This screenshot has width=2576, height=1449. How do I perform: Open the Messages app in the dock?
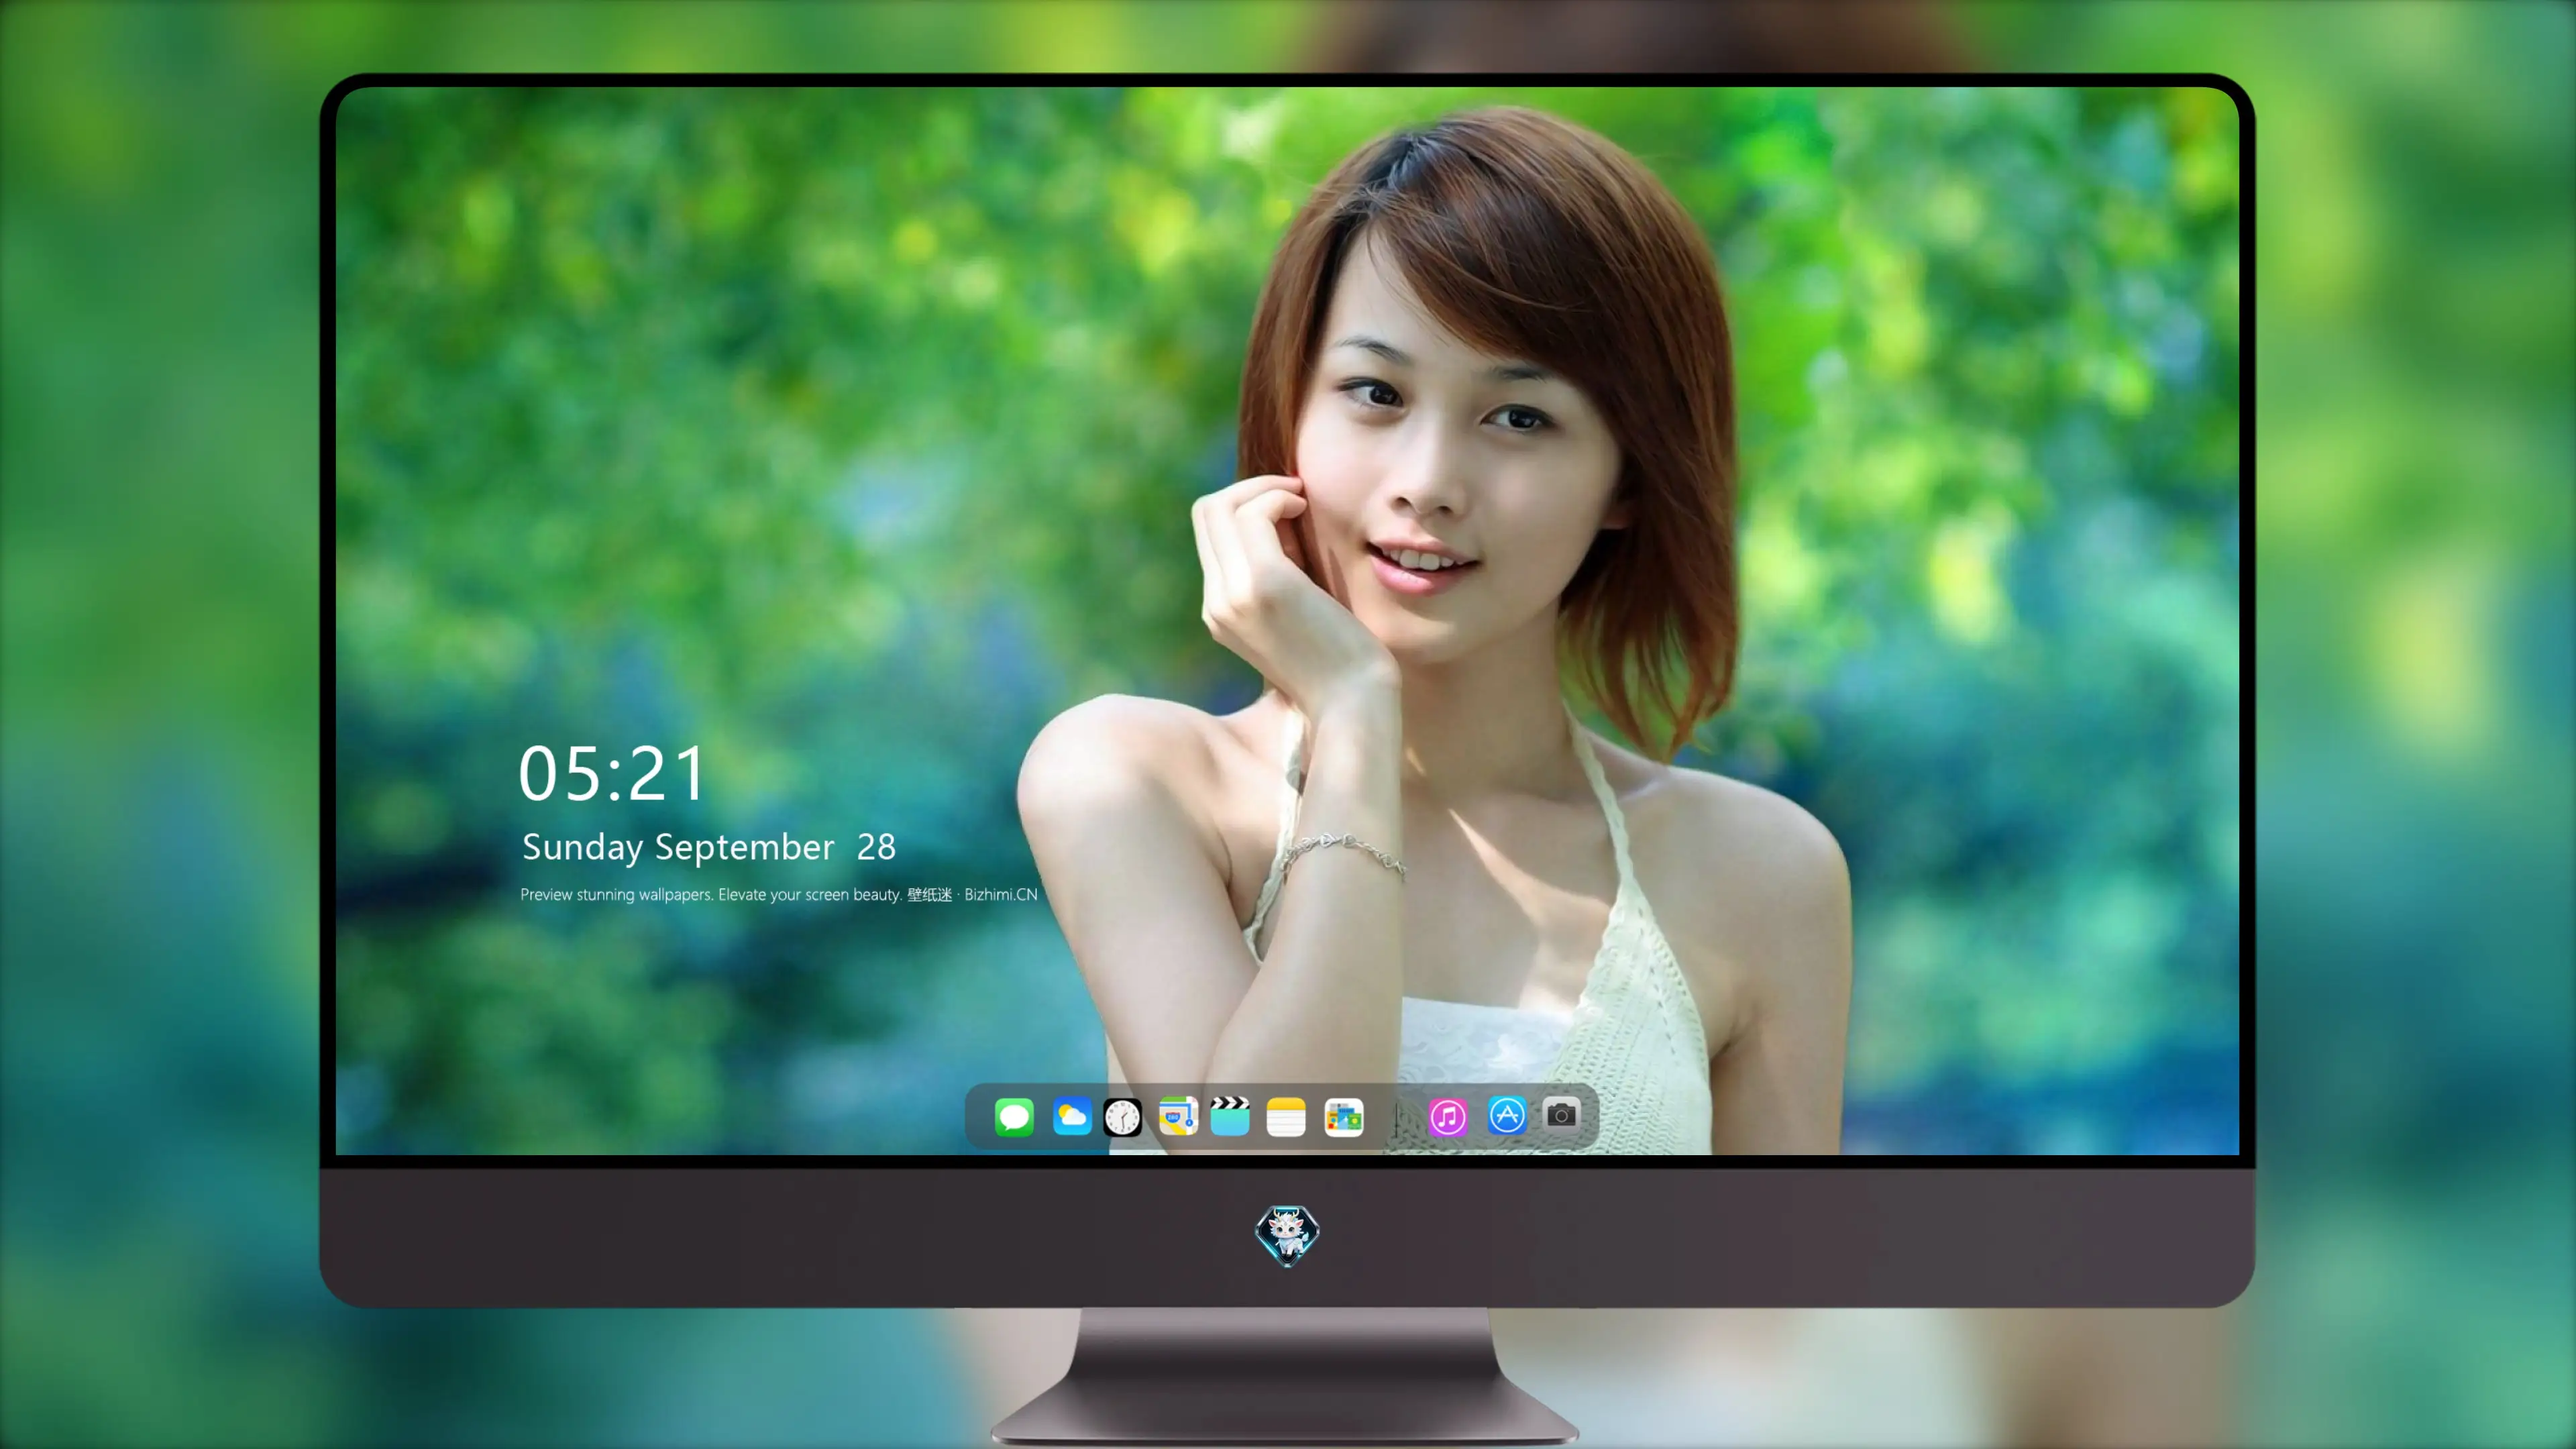(1014, 1116)
